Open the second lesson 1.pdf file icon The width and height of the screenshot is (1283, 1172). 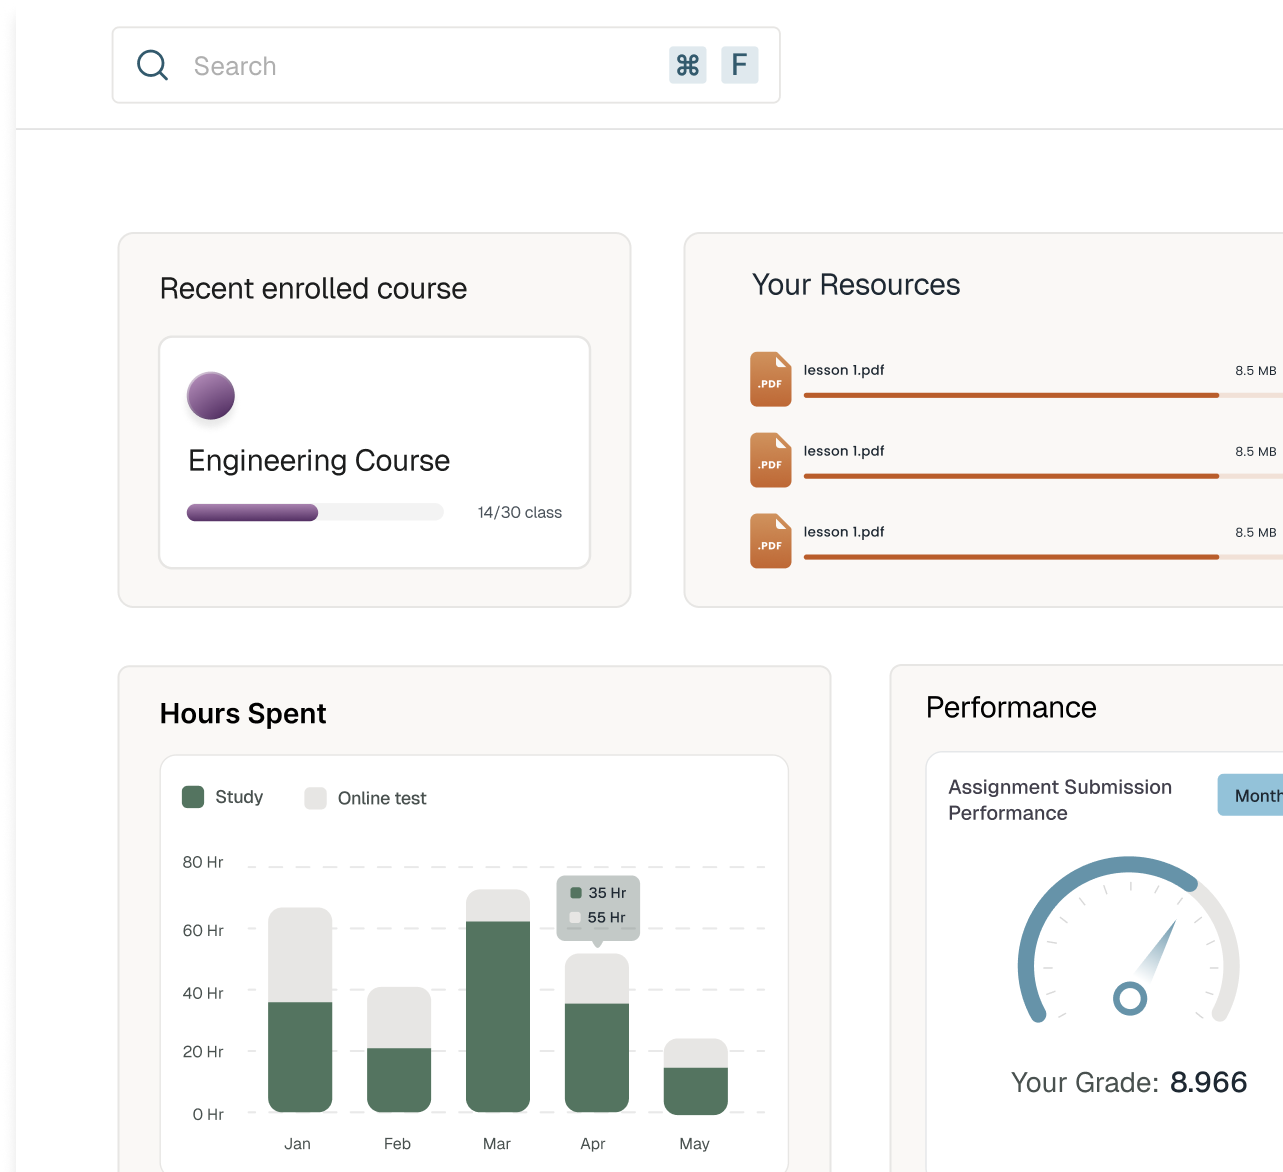[770, 460]
